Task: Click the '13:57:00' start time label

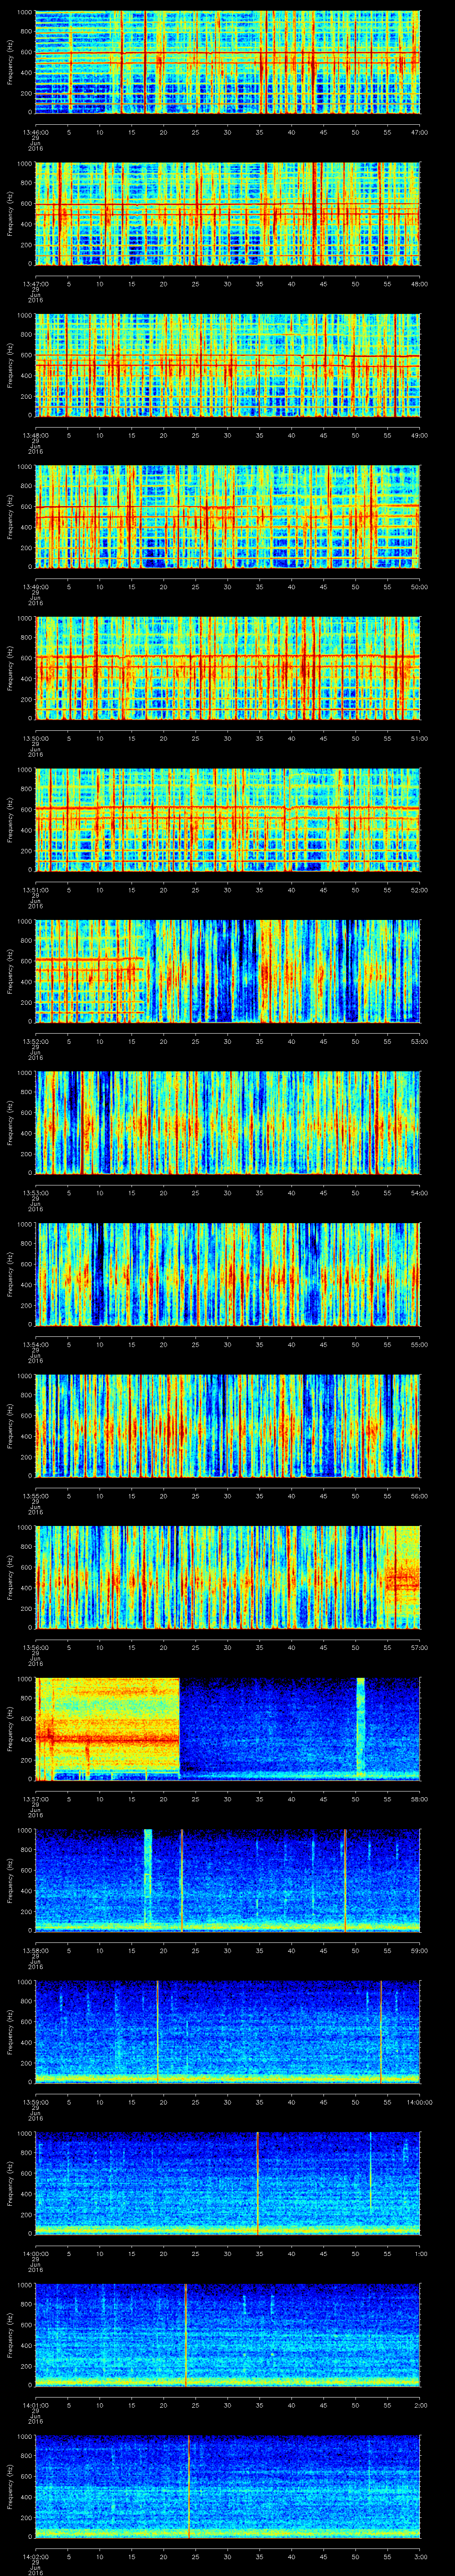Action: click(x=35, y=1798)
